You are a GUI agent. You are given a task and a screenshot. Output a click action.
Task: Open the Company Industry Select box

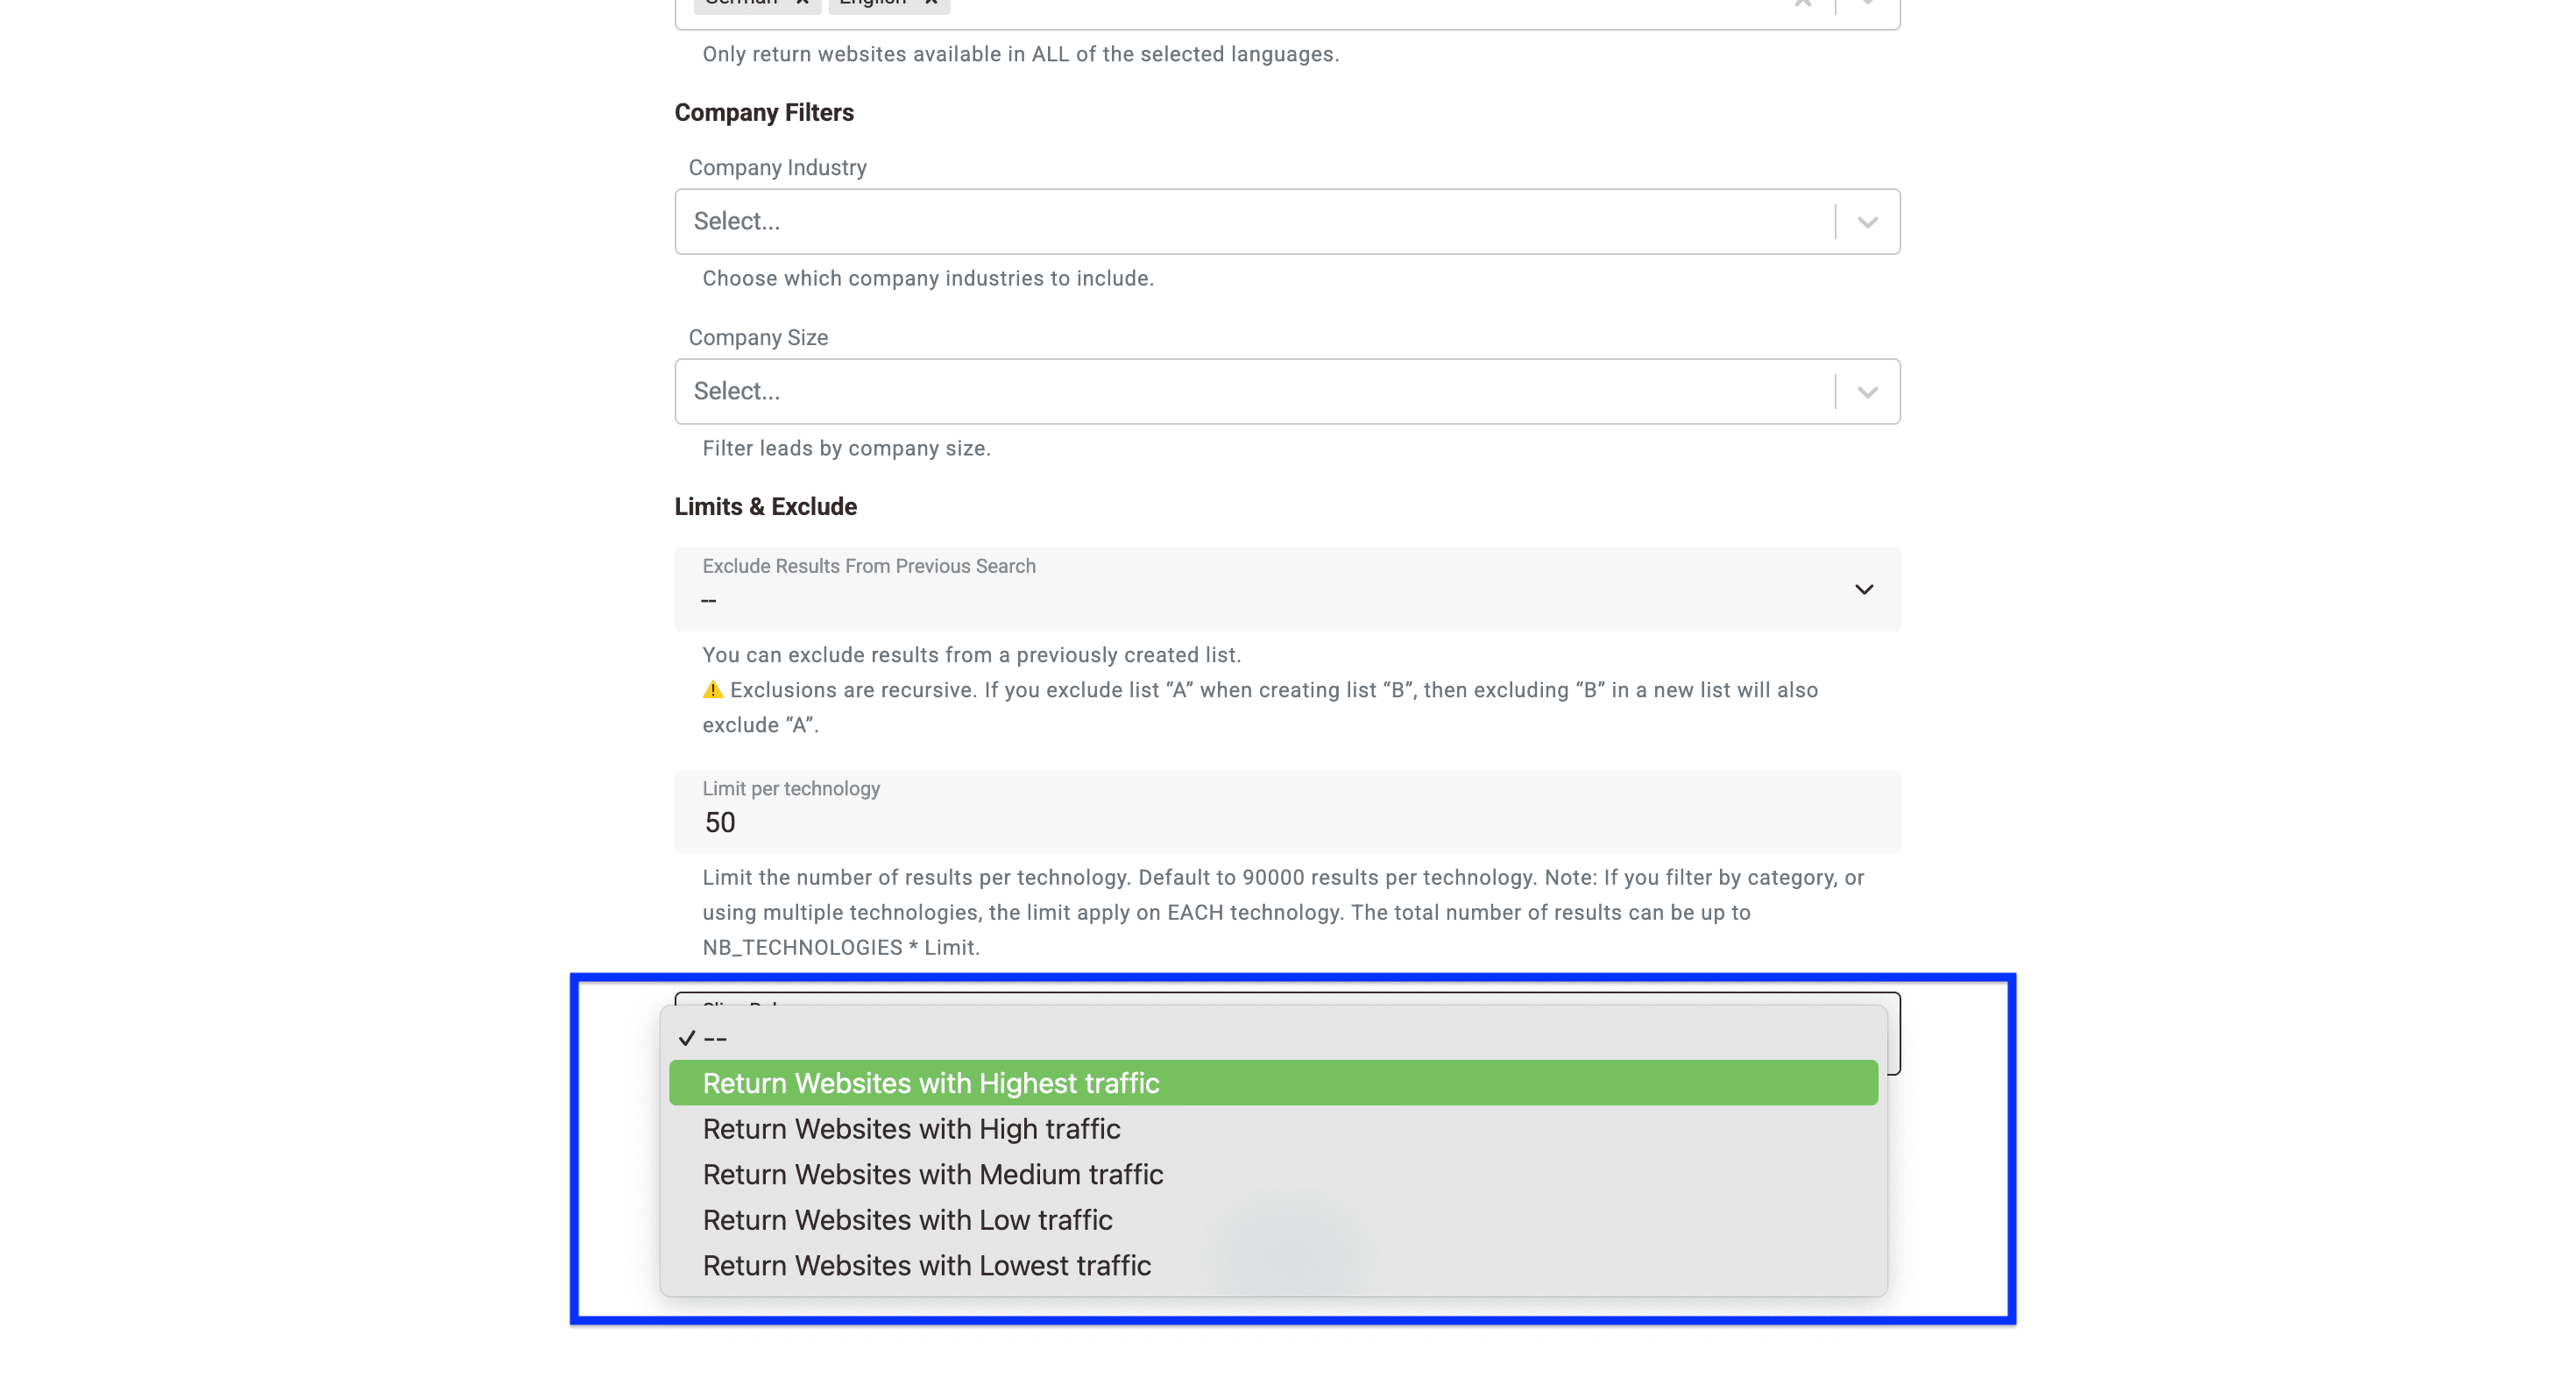tap(1200, 221)
